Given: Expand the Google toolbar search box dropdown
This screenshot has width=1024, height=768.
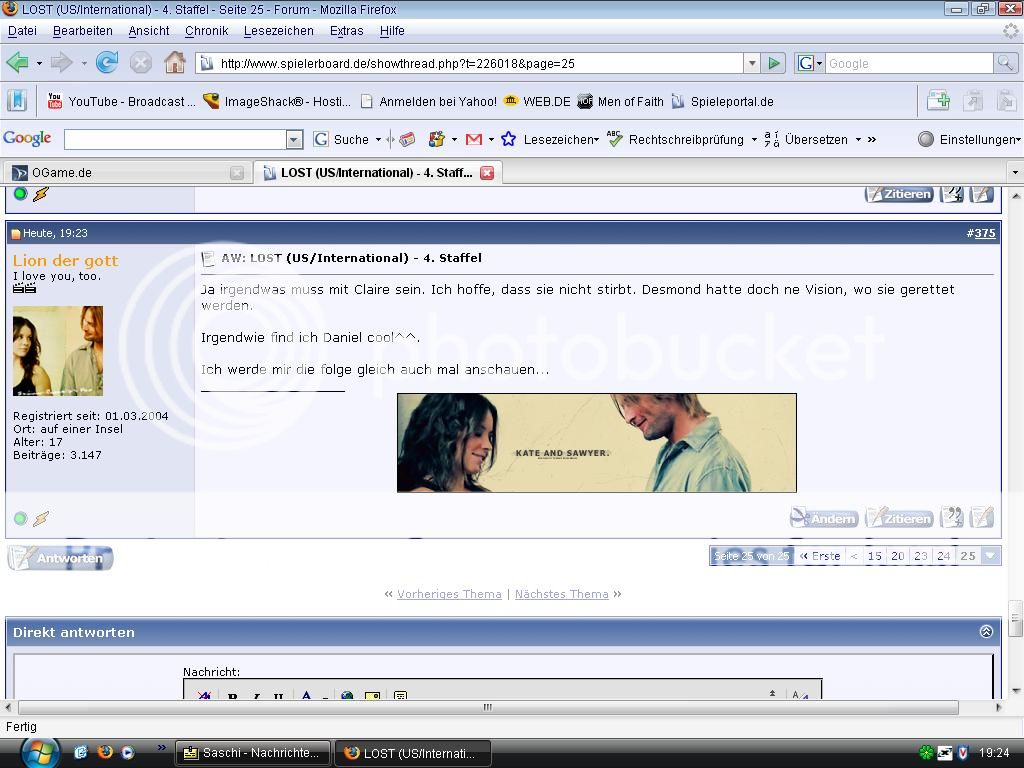Looking at the screenshot, I should (294, 140).
